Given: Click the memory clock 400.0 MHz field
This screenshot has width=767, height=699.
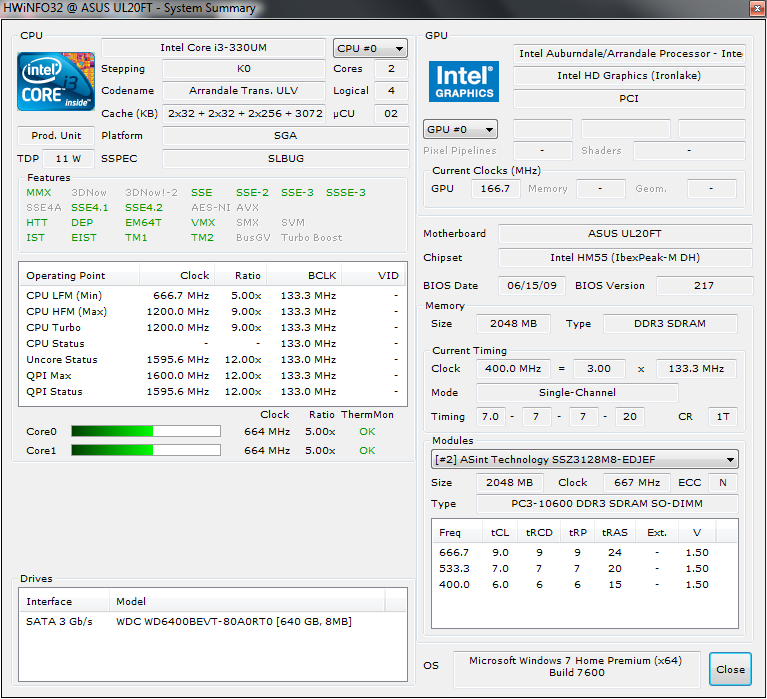Looking at the screenshot, I should pos(513,368).
